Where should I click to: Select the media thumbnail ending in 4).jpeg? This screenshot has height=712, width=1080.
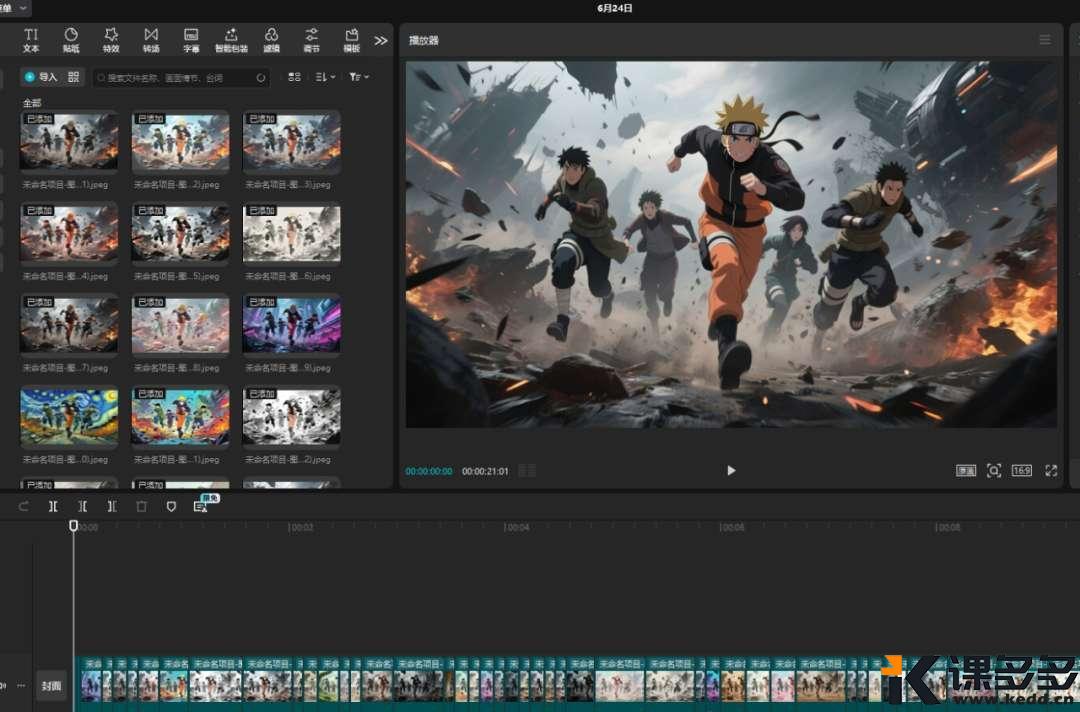pyautogui.click(x=69, y=232)
